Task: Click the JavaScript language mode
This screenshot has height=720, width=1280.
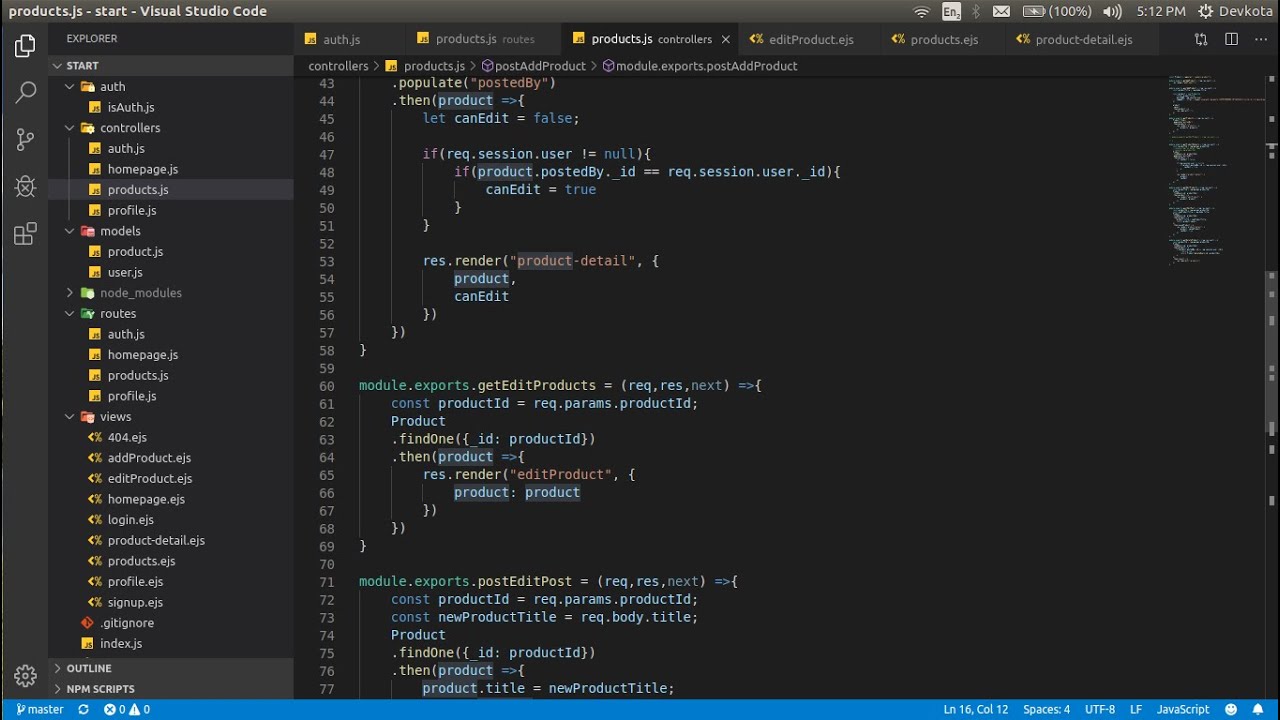Action: [1183, 709]
